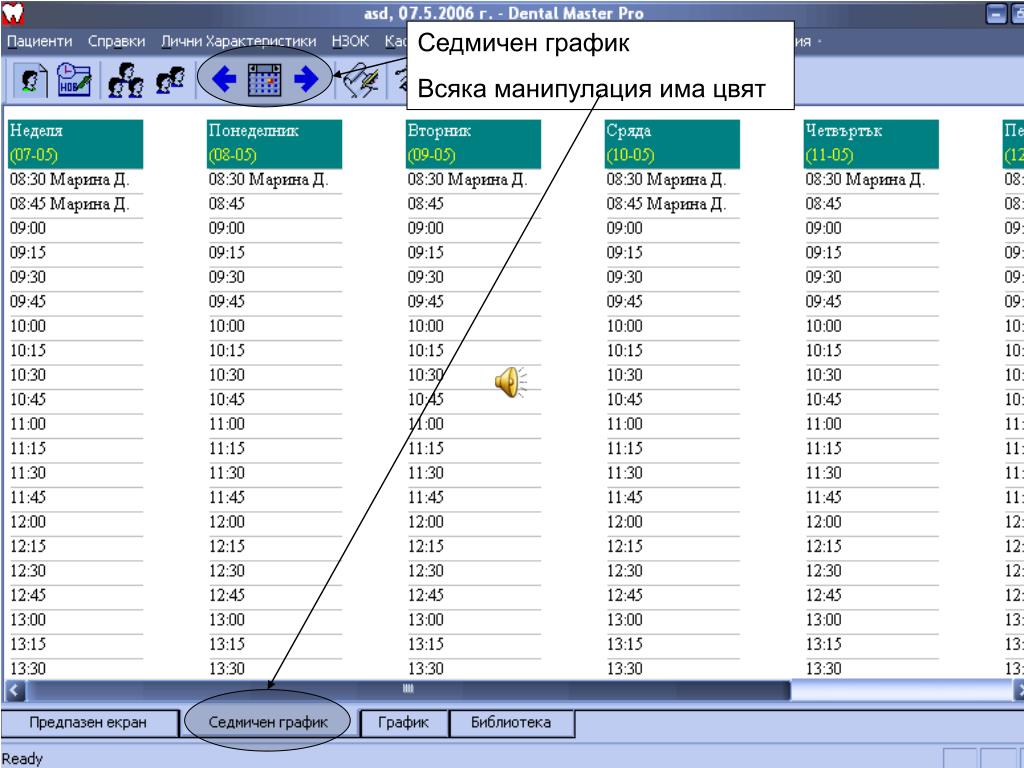Select the Четвъртък (11-05) day header
The image size is (1024, 768).
pos(871,144)
